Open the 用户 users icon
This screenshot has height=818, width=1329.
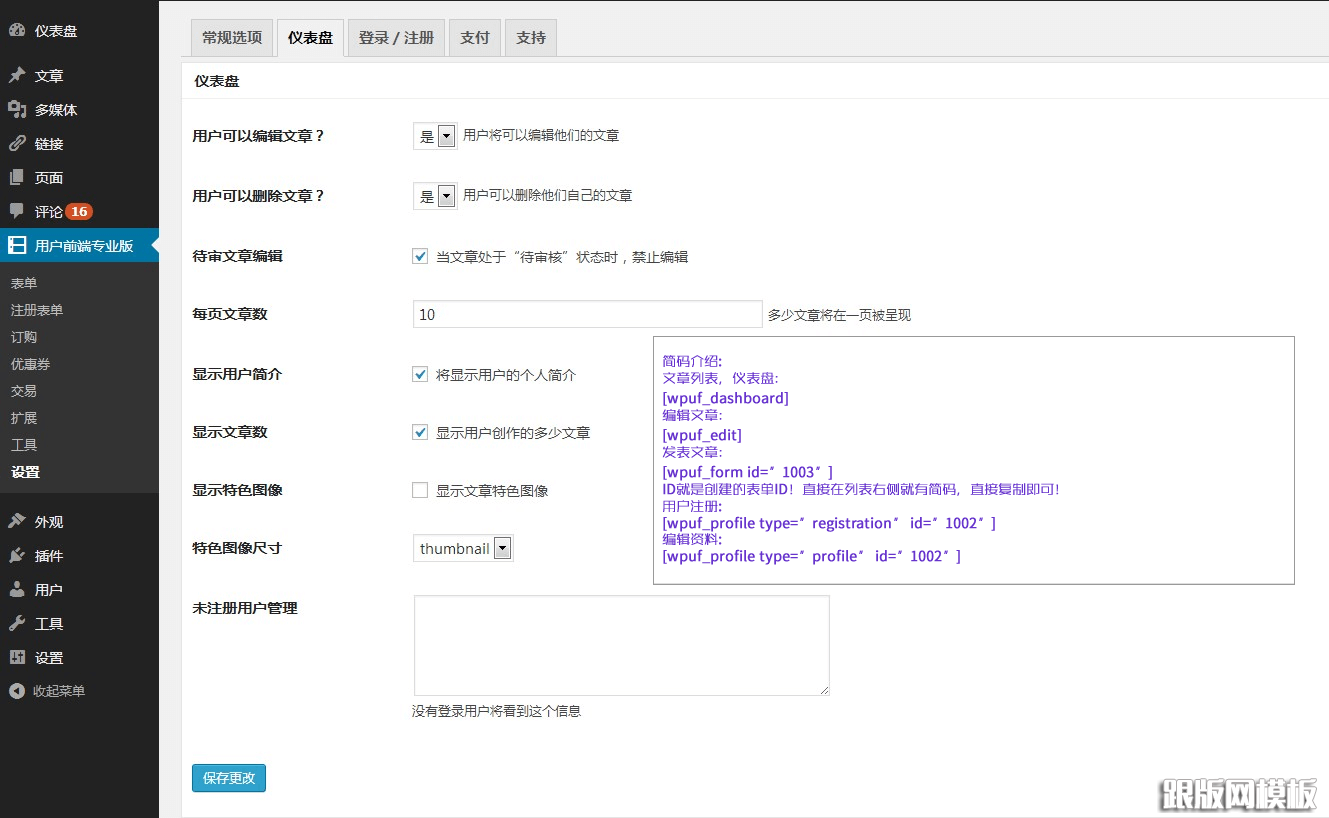(22, 589)
